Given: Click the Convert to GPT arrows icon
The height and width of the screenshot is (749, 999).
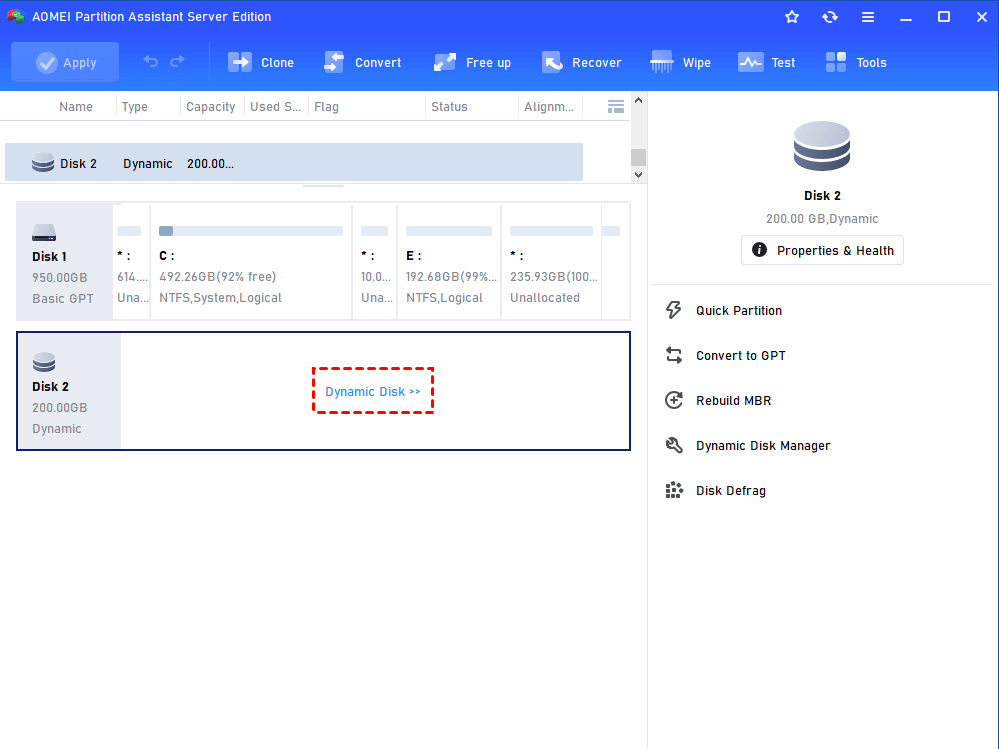Looking at the screenshot, I should pos(674,355).
